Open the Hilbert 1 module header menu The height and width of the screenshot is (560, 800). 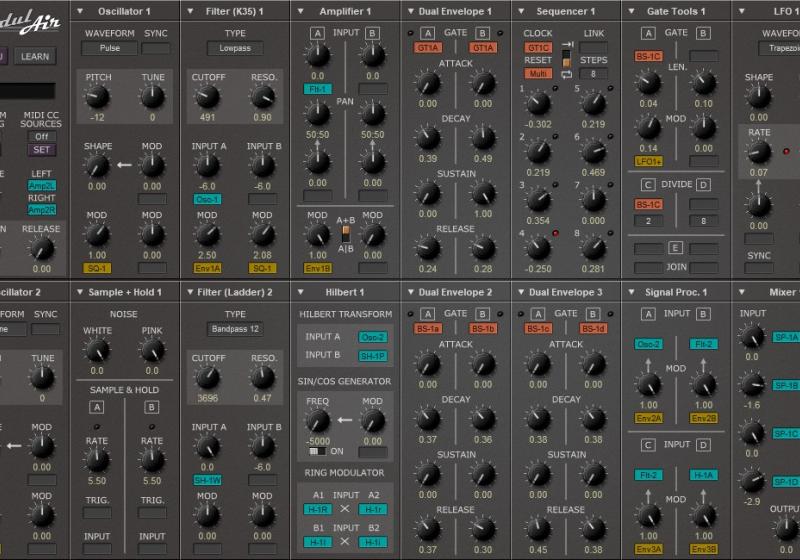(301, 291)
